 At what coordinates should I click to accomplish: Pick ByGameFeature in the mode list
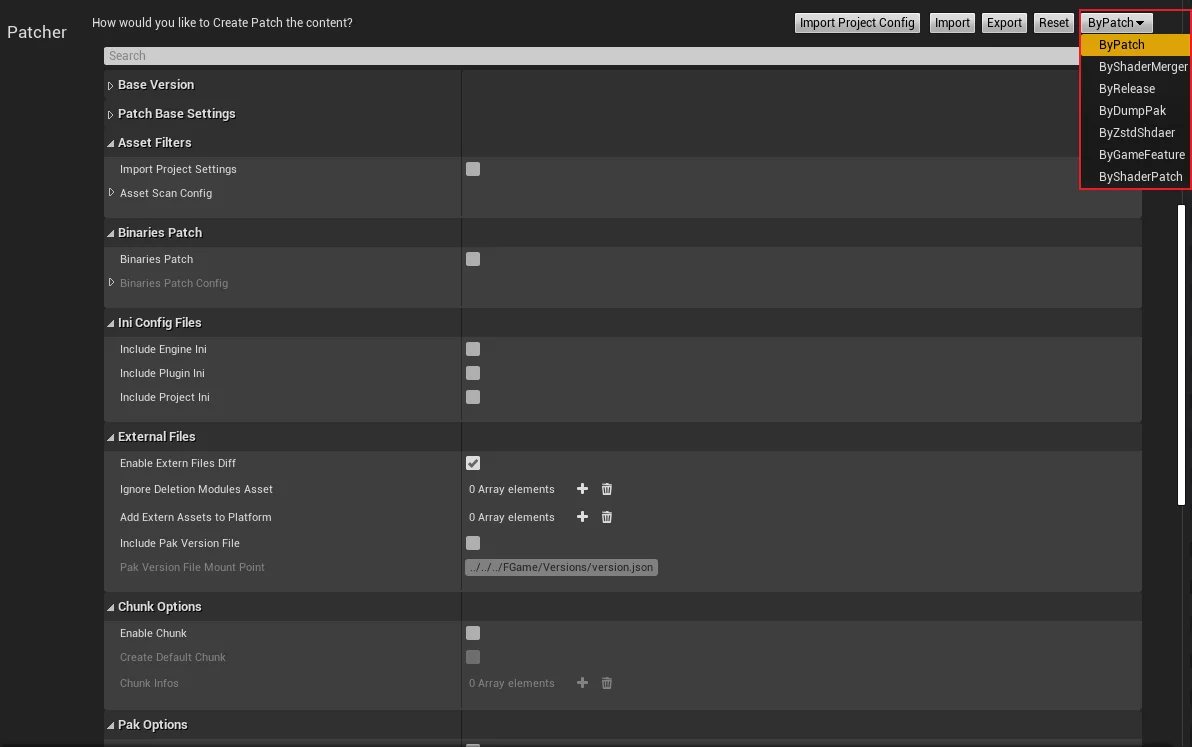[1141, 155]
